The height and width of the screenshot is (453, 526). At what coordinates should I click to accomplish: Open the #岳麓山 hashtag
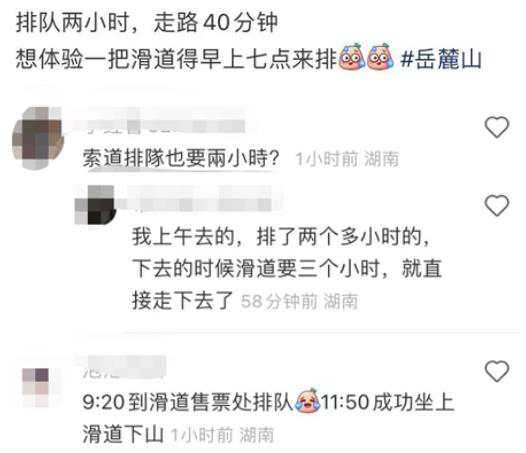441,59
